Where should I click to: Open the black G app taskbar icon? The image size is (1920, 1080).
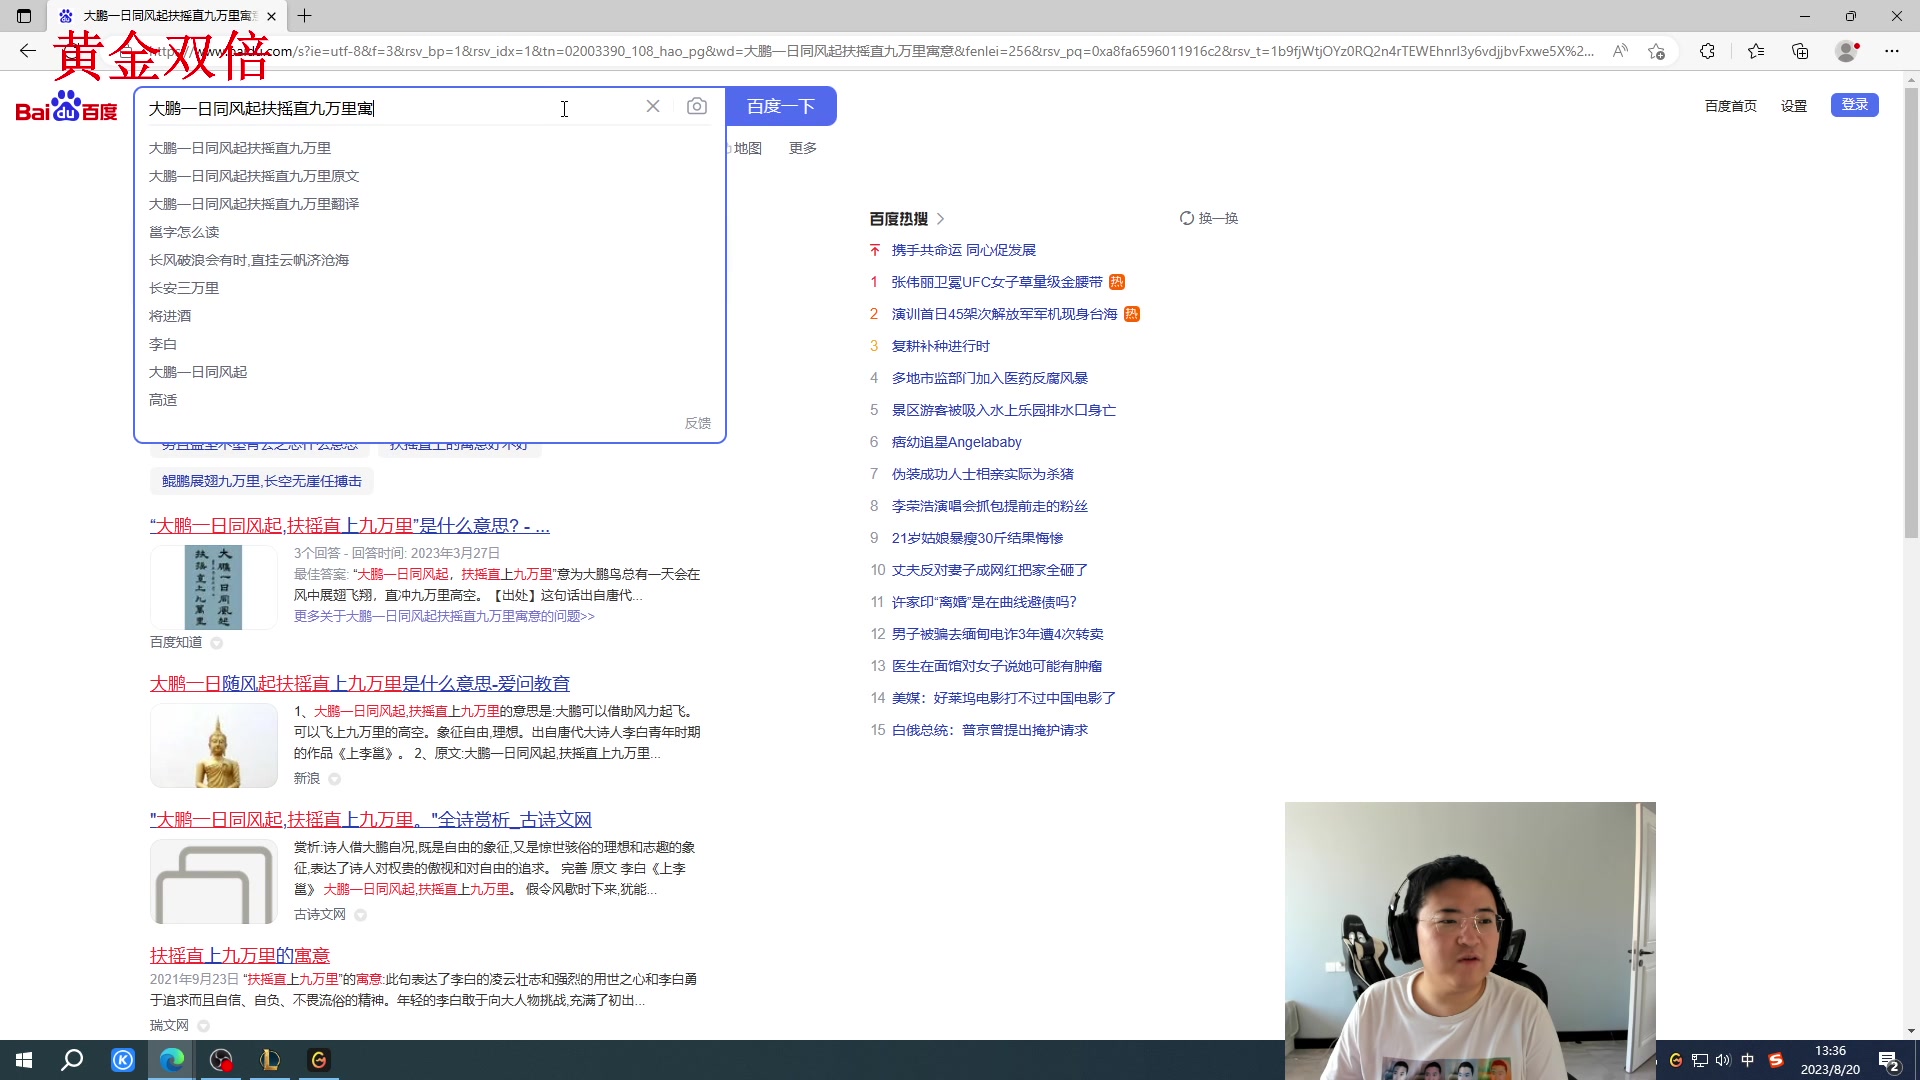(x=319, y=1060)
